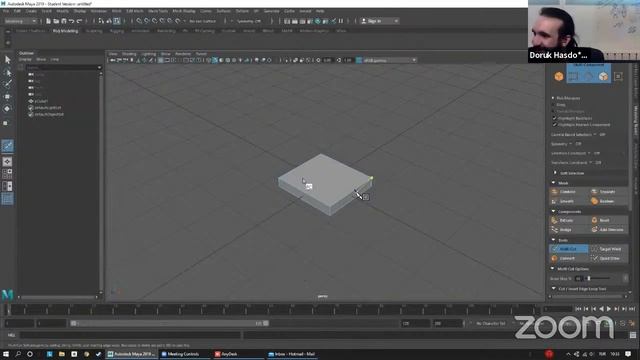
Task: Activate the highlighted Multi-Cut tool in toolbox
Action: pyautogui.click(x=7, y=146)
